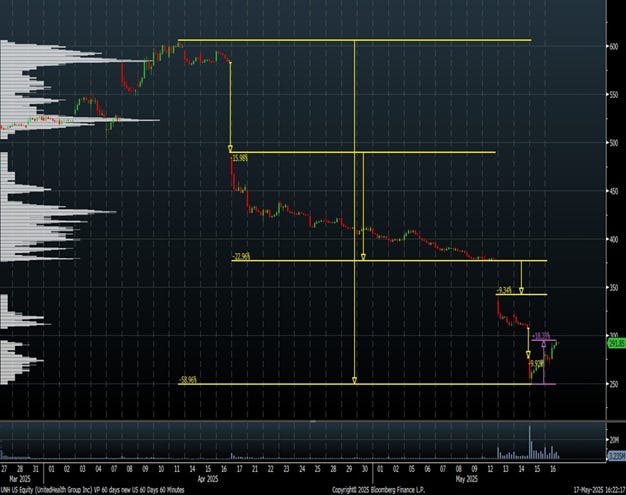Screen dimensions: 626x495
Task: Click the April 21 date label
Action: point(255,469)
